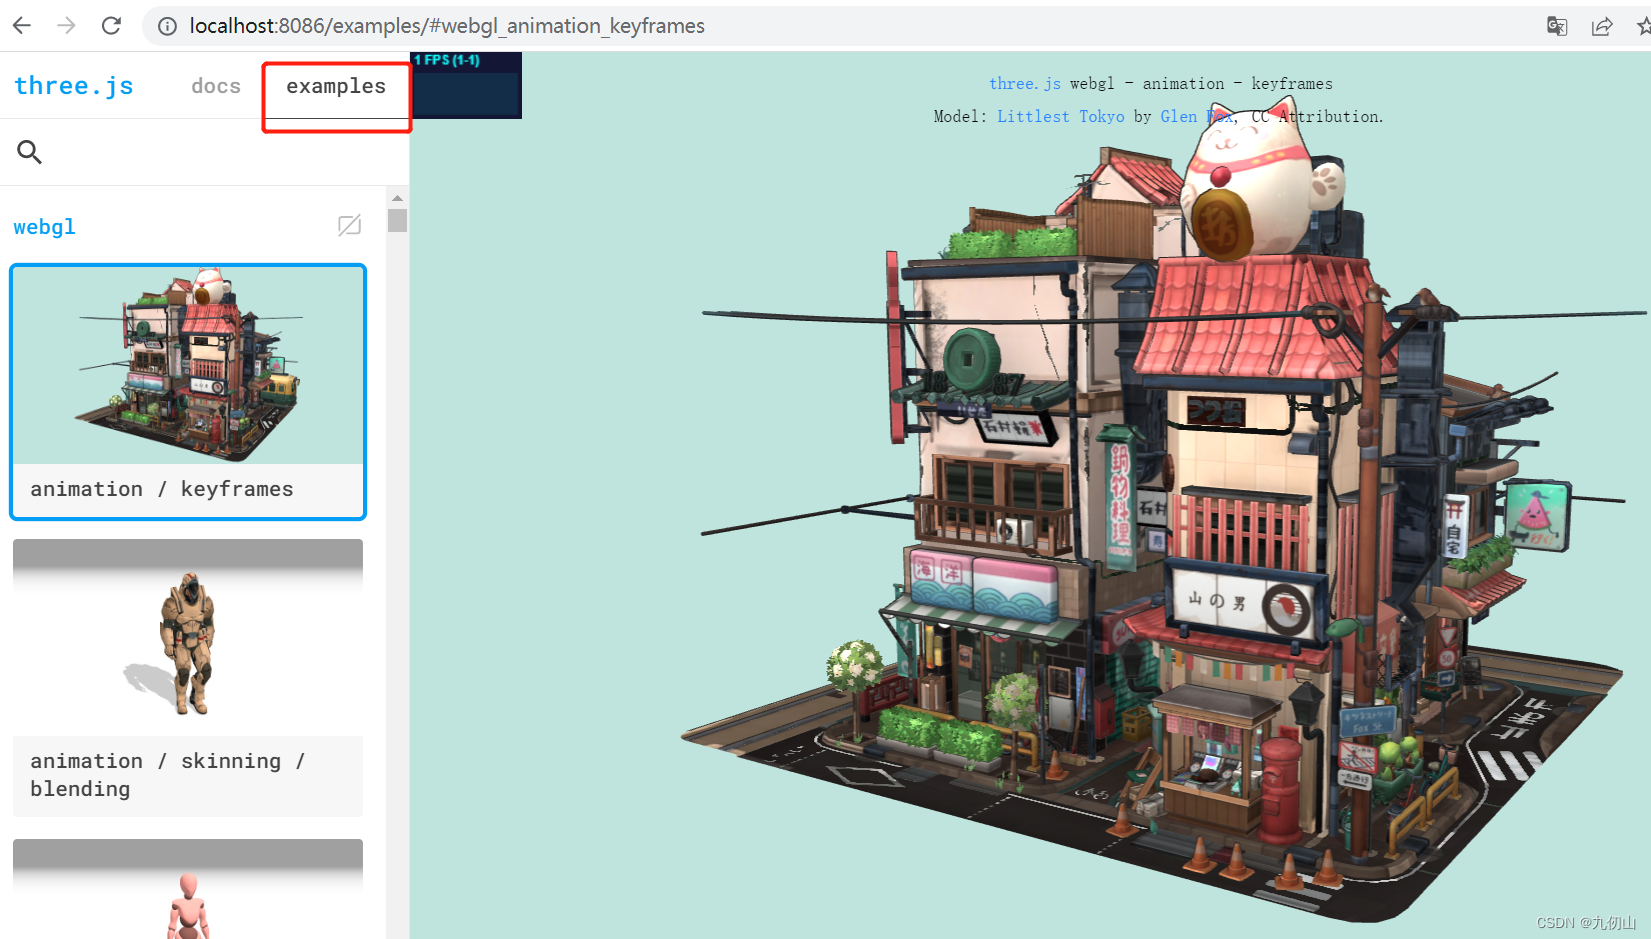1651x939 pixels.
Task: Click the FPS stats panel
Action: pyautogui.click(x=466, y=85)
